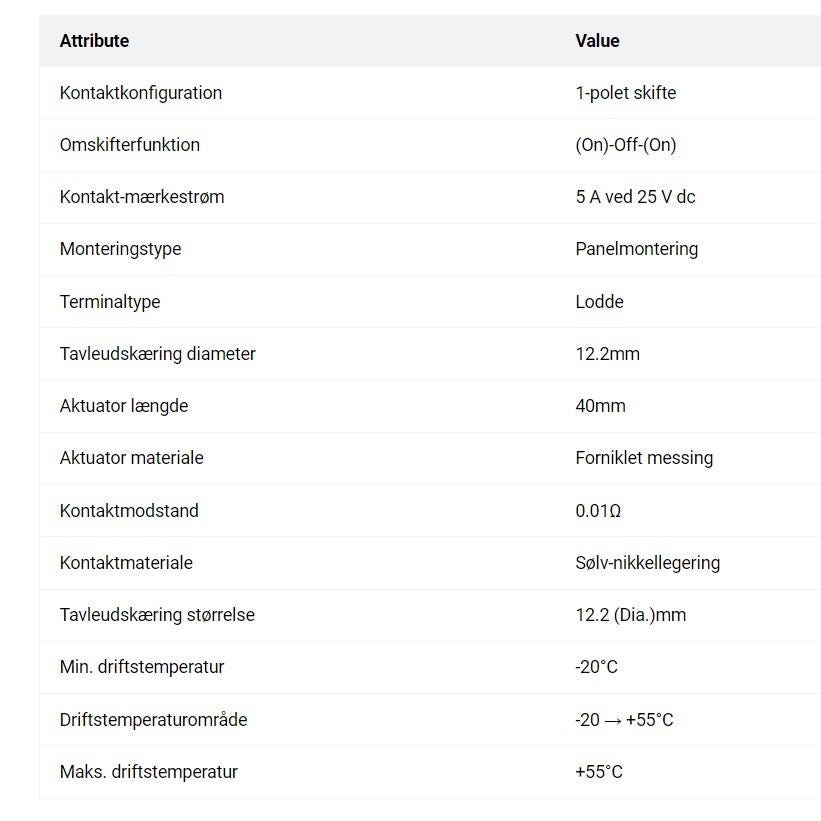Image resolution: width=821 pixels, height=821 pixels.
Task: Select the Kontaktkonfiguration attribute label
Action: click(x=141, y=93)
